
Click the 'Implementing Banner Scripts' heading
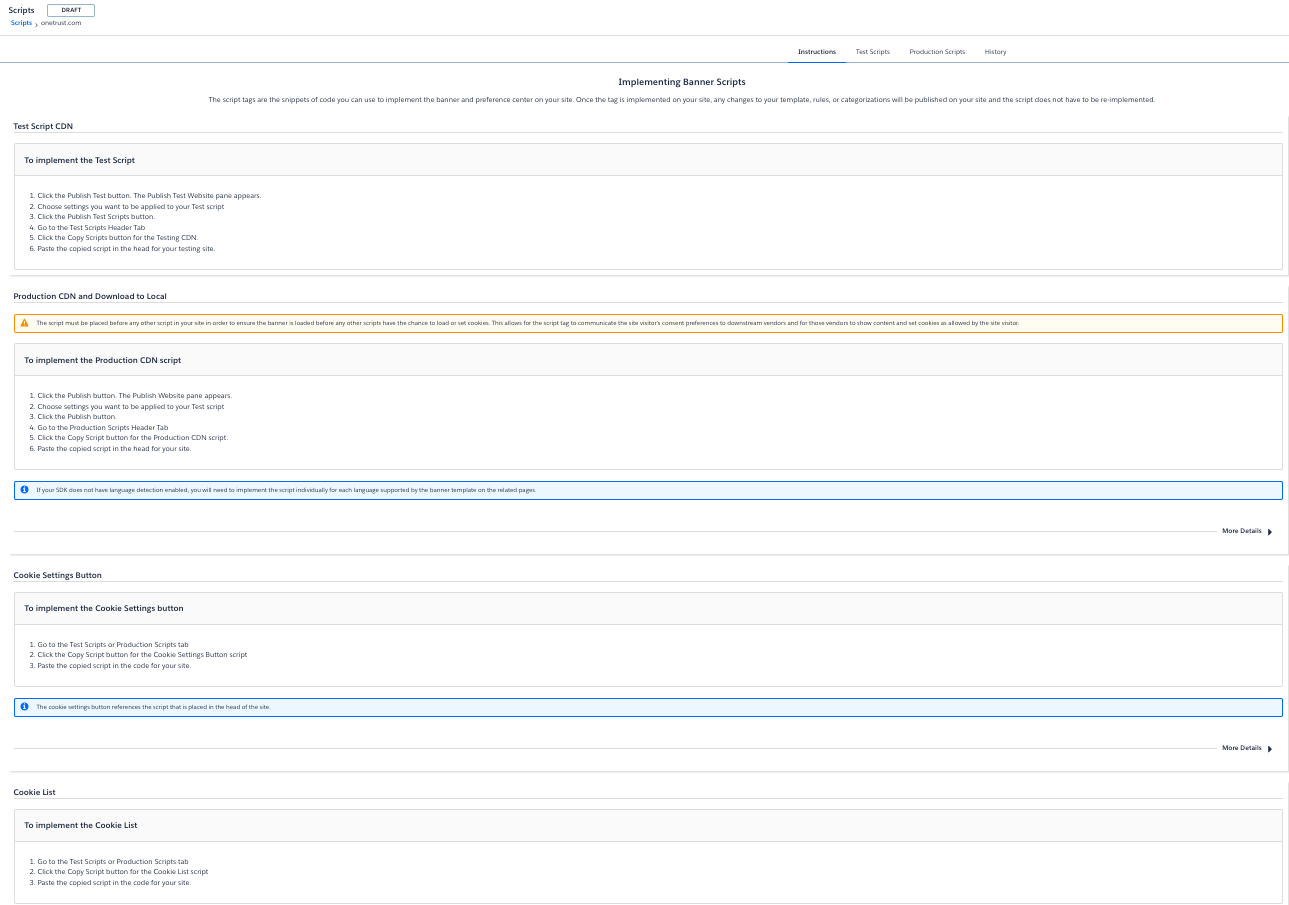click(x=681, y=82)
